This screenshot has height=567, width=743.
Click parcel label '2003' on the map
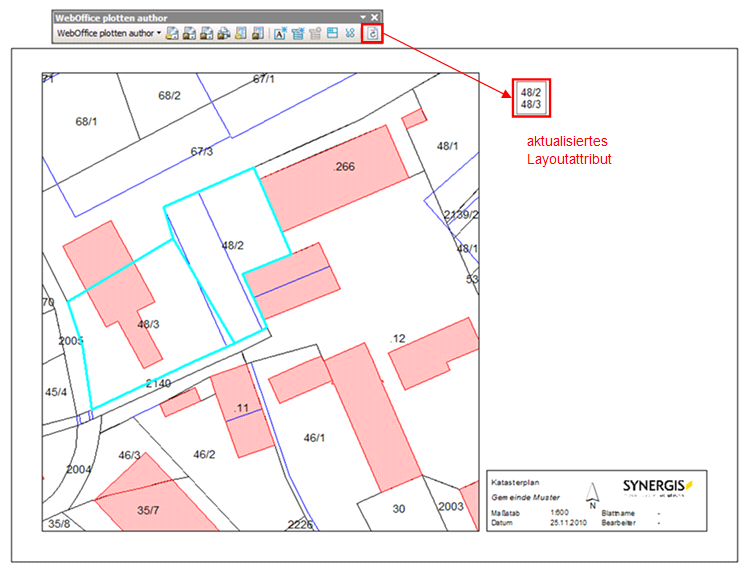pyautogui.click(x=451, y=506)
